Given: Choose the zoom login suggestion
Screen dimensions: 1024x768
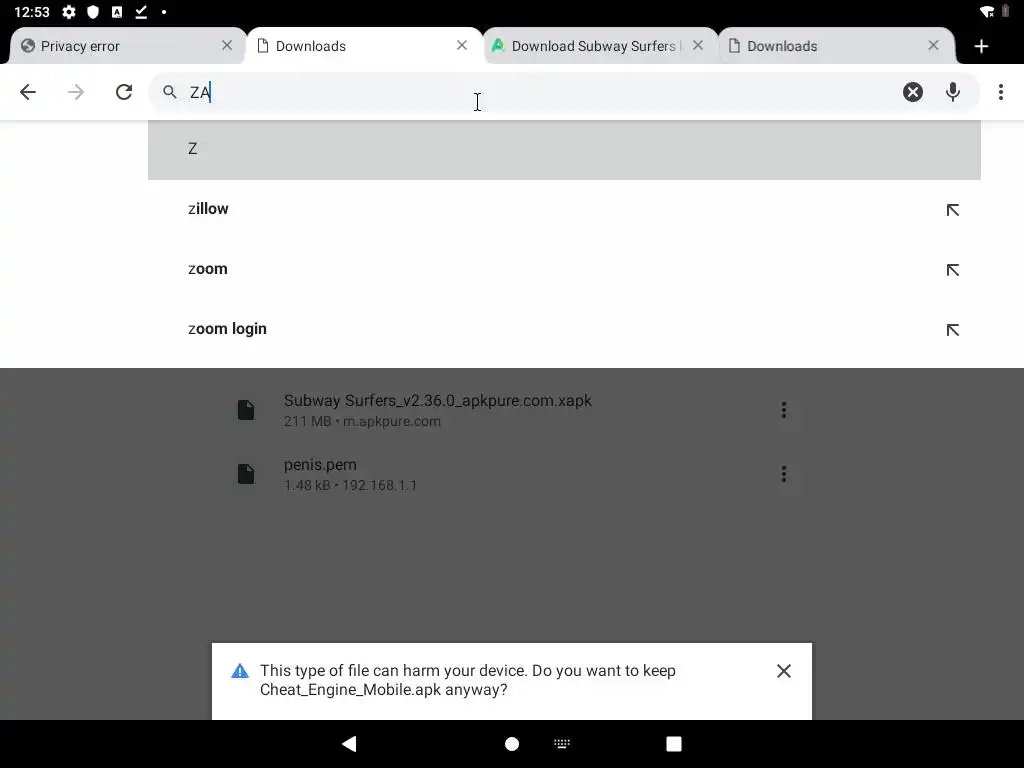Looking at the screenshot, I should tap(564, 329).
